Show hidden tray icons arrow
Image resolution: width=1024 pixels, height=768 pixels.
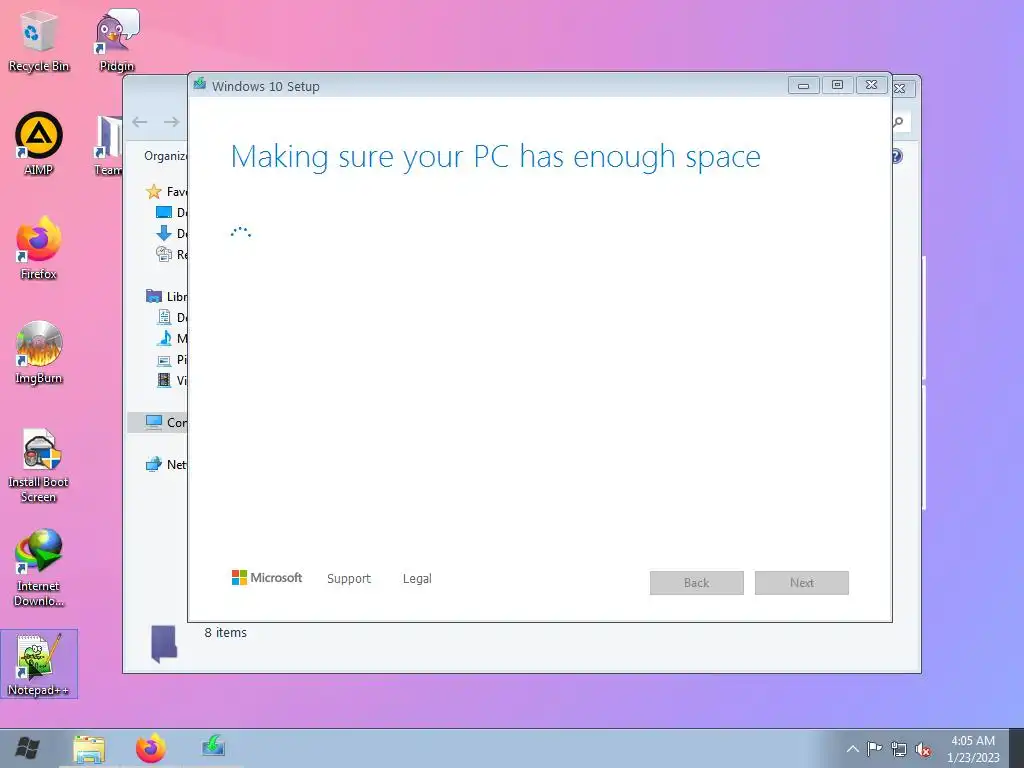click(x=852, y=749)
